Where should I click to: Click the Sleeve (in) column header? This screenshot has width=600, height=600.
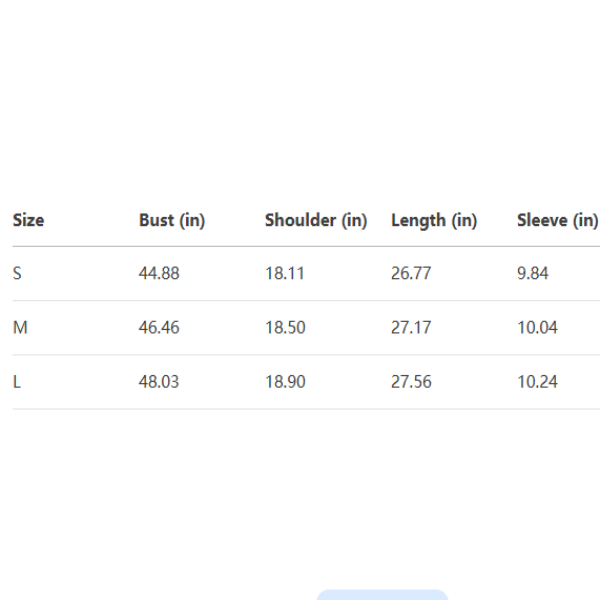pos(557,220)
